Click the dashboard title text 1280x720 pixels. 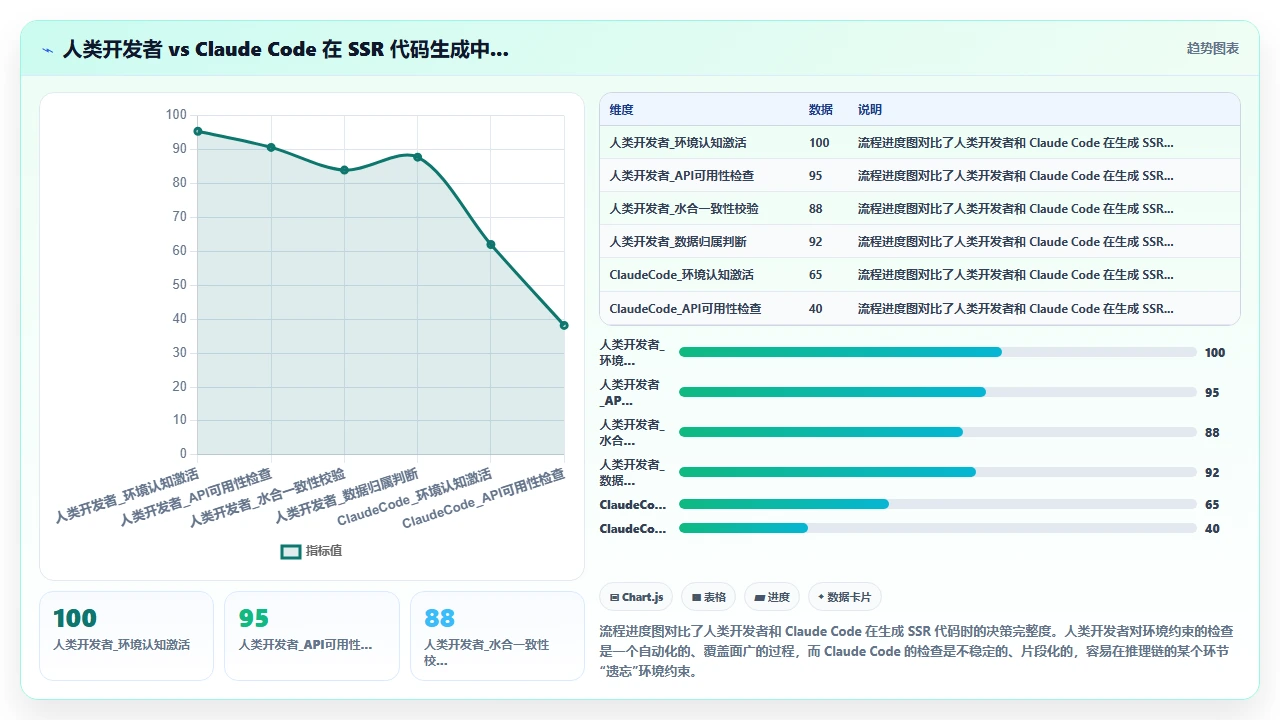[x=285, y=49]
